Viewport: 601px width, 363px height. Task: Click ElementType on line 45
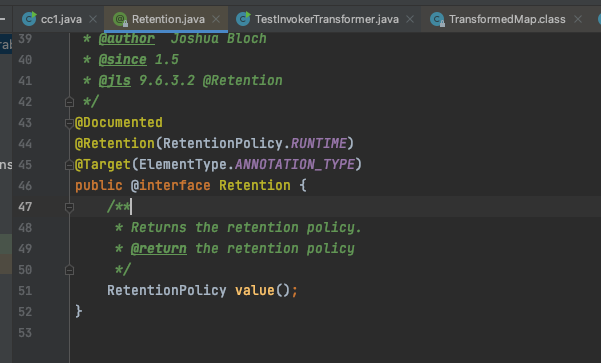point(183,164)
